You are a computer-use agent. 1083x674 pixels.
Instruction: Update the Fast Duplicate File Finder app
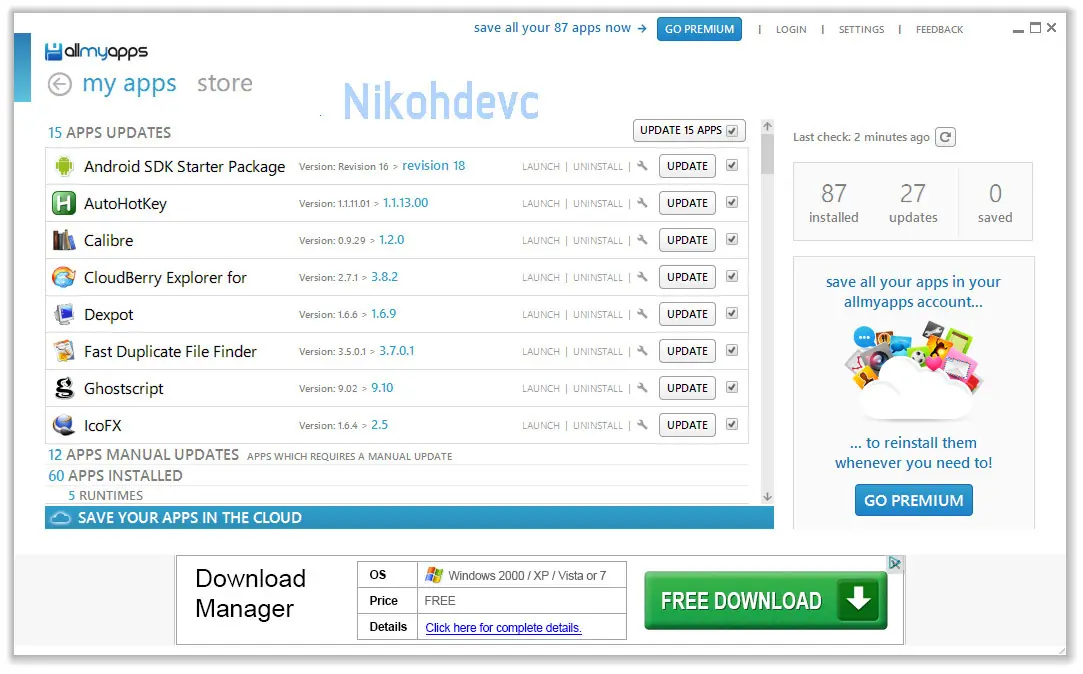pyautogui.click(x=687, y=351)
